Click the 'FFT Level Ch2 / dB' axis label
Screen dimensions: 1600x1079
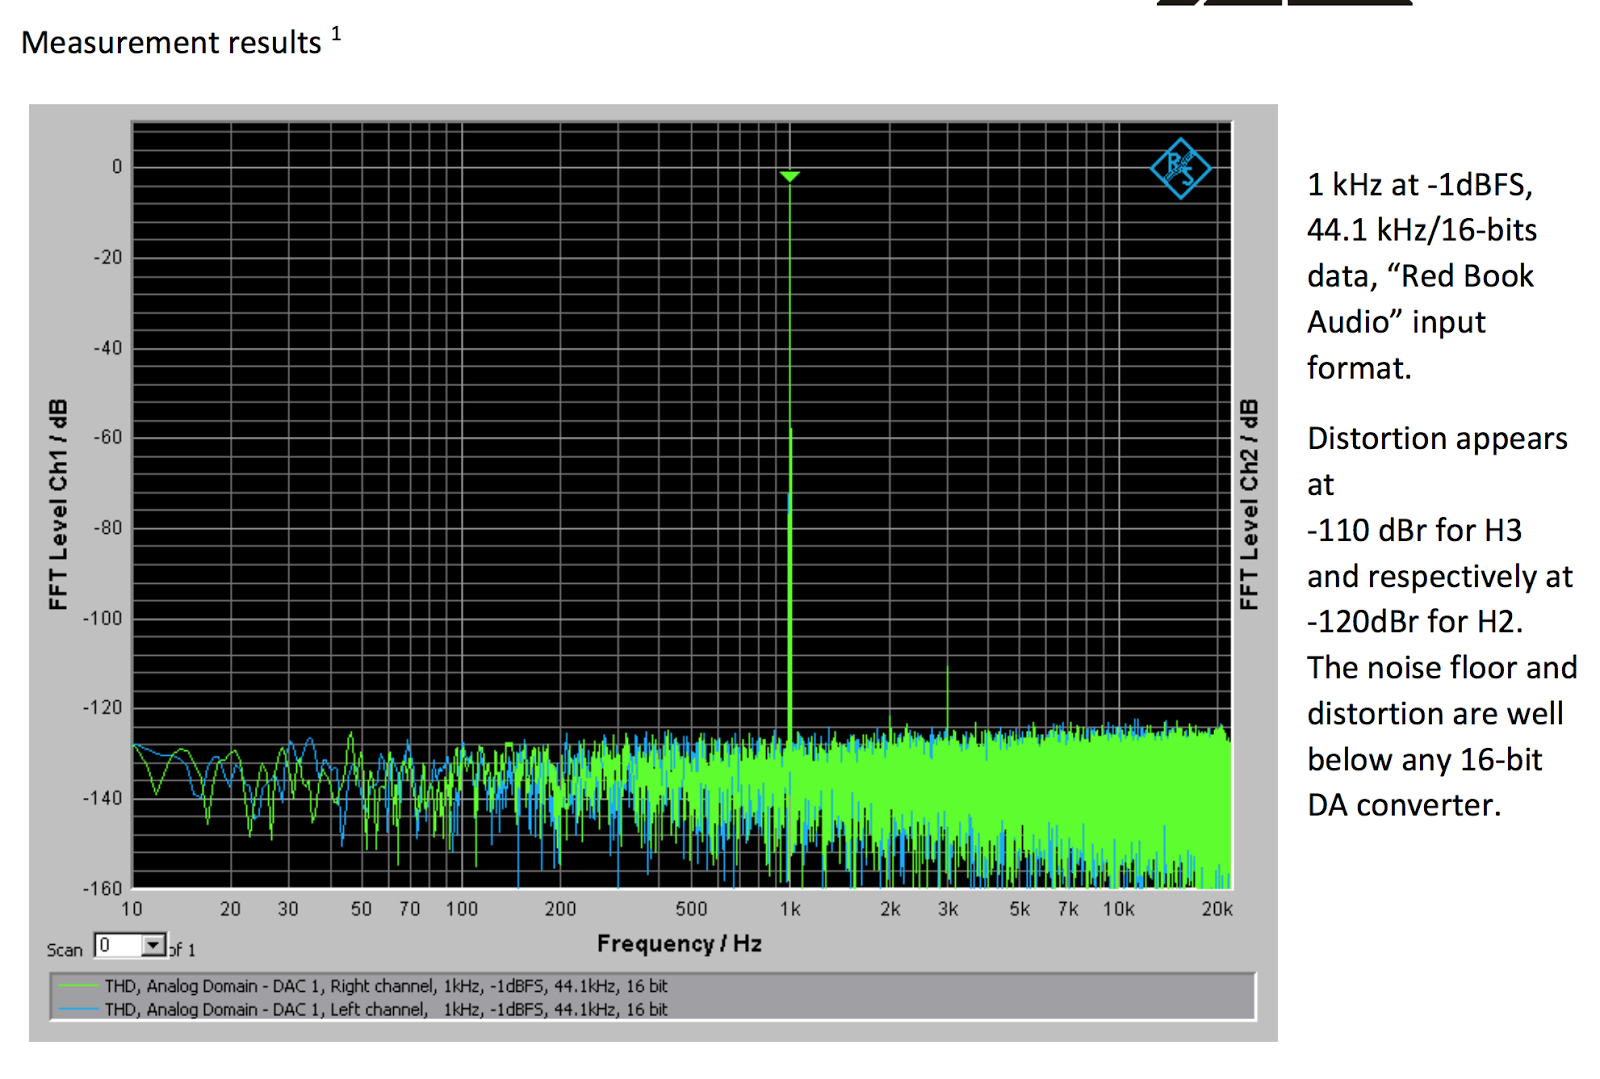[1249, 505]
